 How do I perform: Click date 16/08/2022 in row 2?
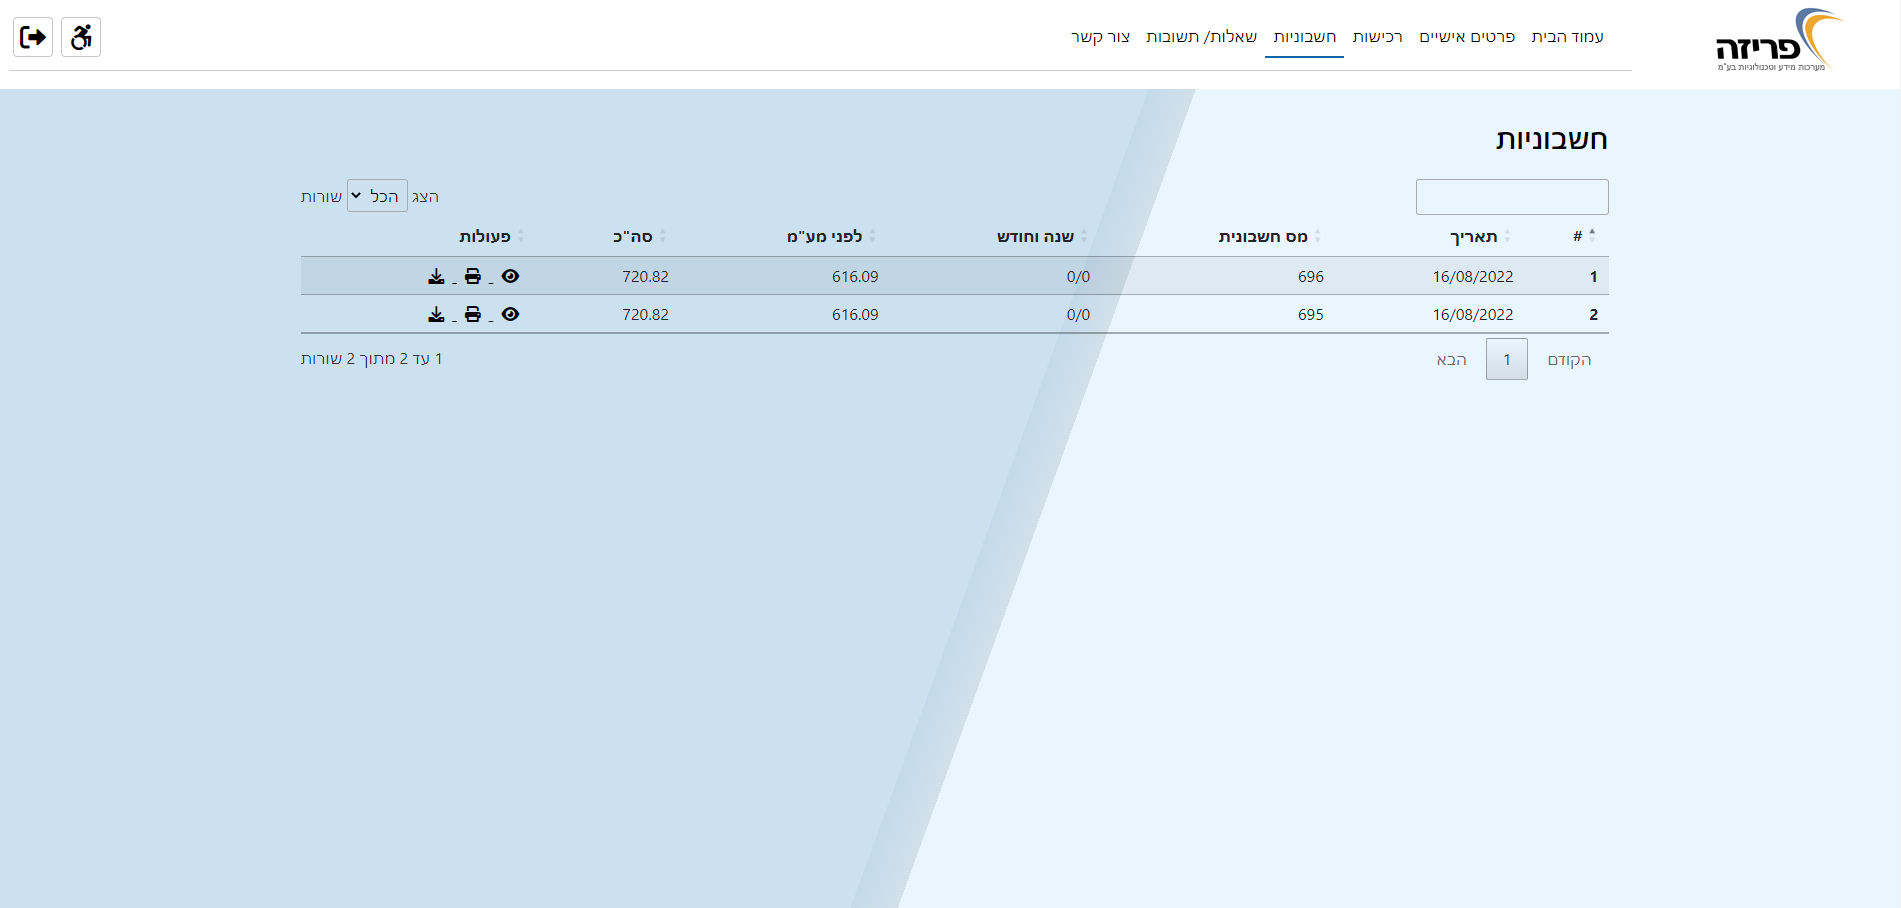[x=1472, y=315]
